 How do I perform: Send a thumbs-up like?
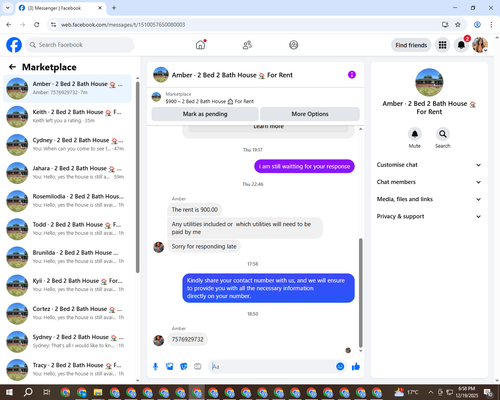tap(356, 367)
